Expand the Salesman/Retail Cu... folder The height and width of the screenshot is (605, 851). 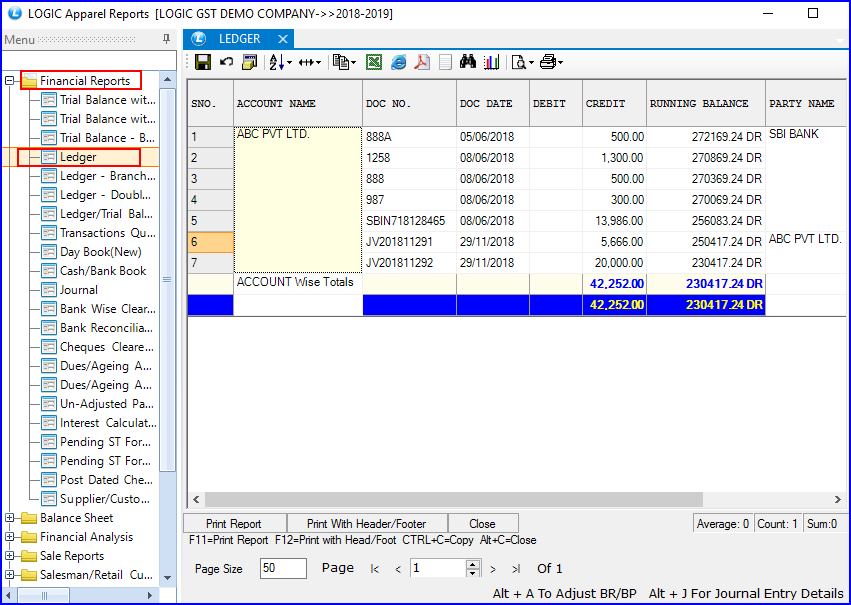pos(9,575)
